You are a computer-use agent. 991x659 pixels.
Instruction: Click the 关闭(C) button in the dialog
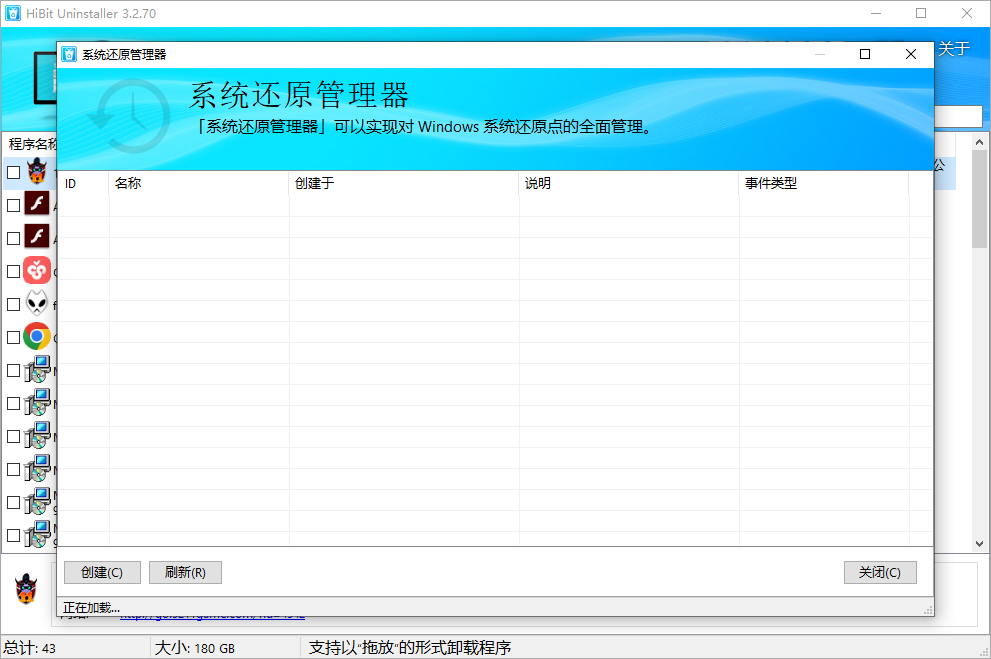pyautogui.click(x=879, y=572)
